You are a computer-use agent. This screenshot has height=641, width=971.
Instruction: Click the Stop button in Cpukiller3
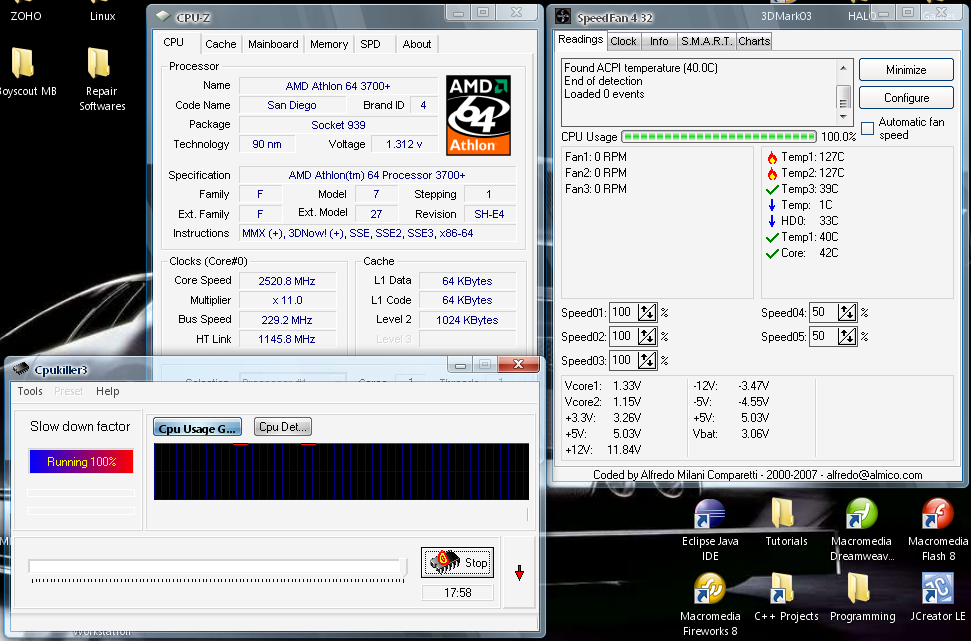click(x=458, y=562)
